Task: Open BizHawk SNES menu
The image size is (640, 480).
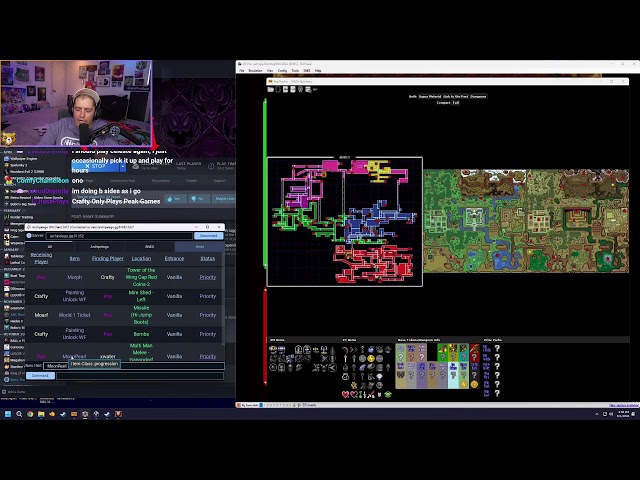Action: (x=307, y=71)
